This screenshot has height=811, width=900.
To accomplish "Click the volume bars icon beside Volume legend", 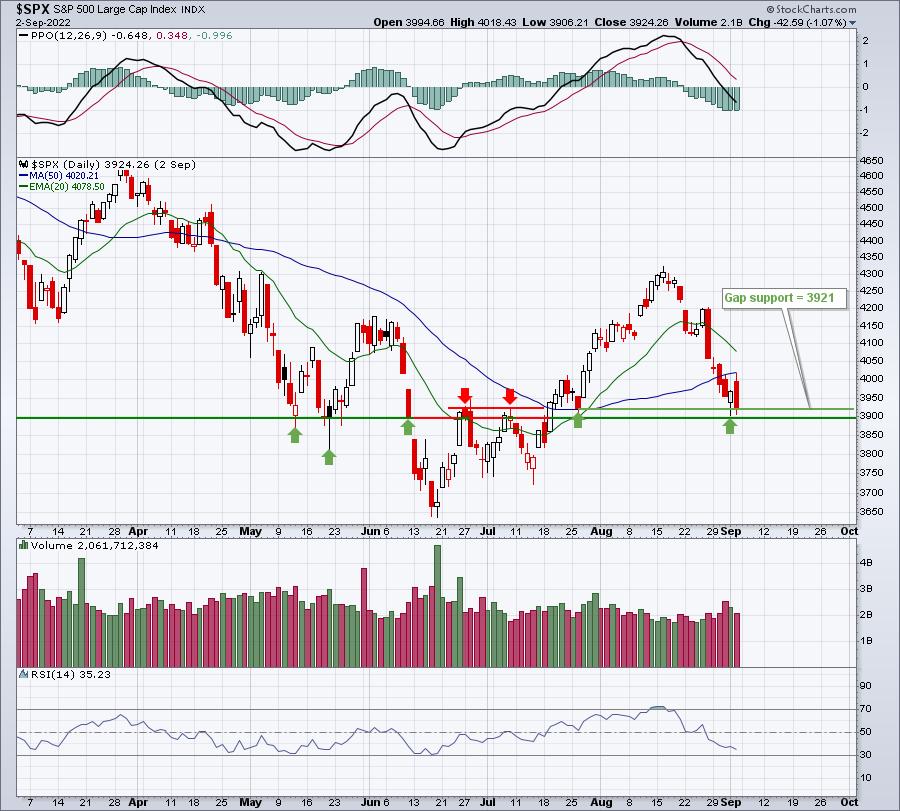I will point(24,545).
